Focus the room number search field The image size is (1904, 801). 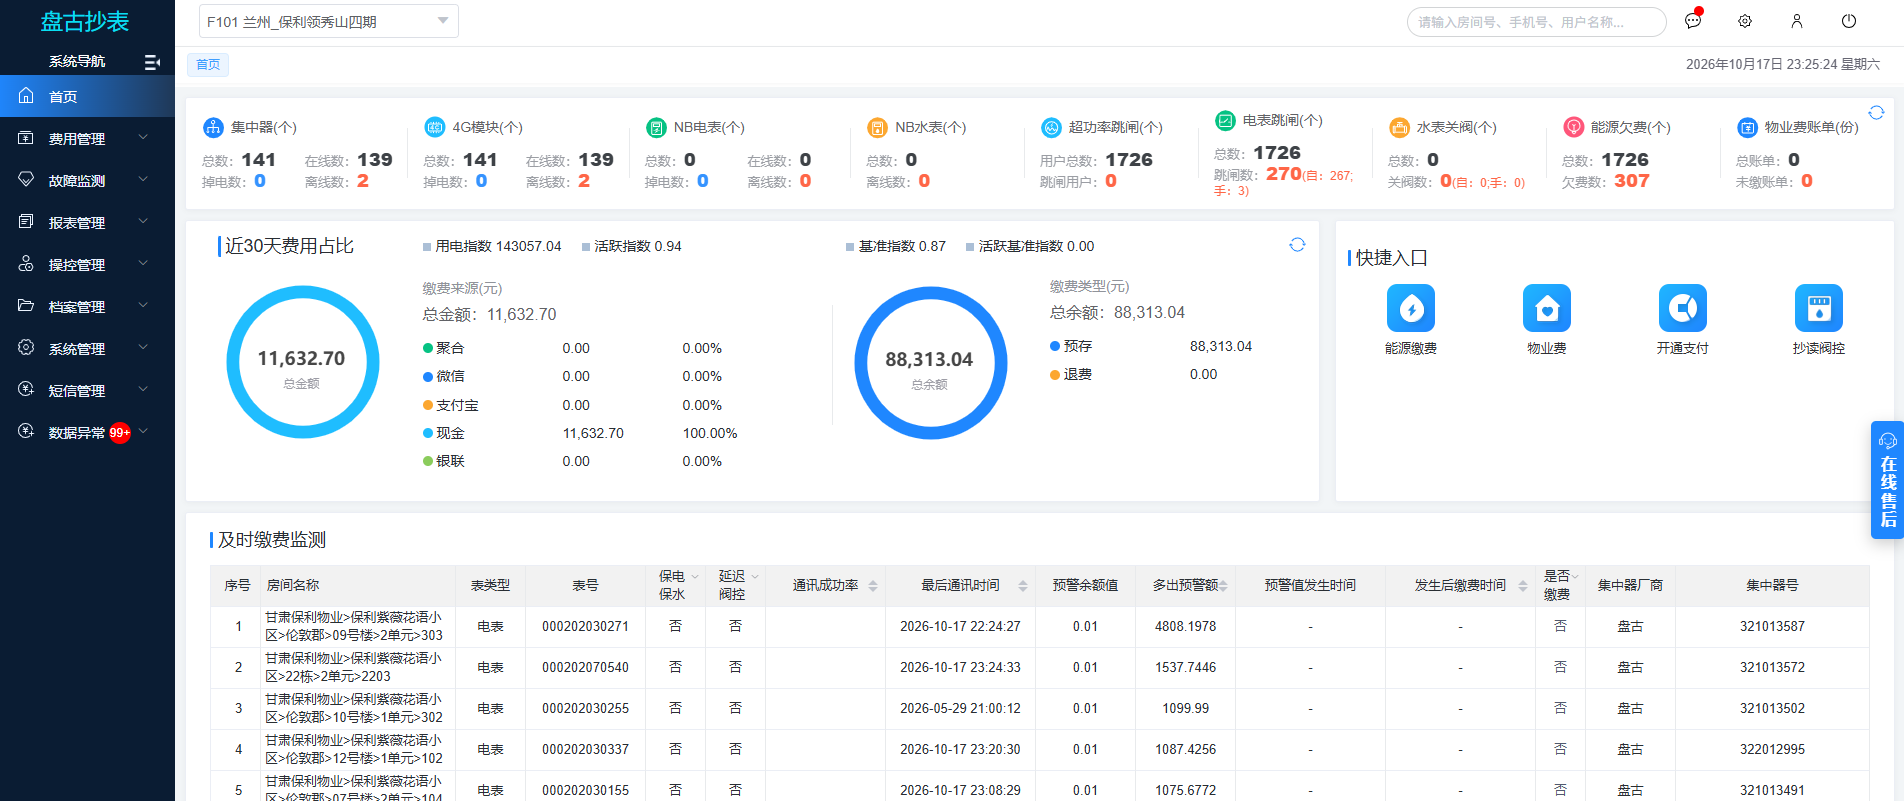(x=1536, y=22)
